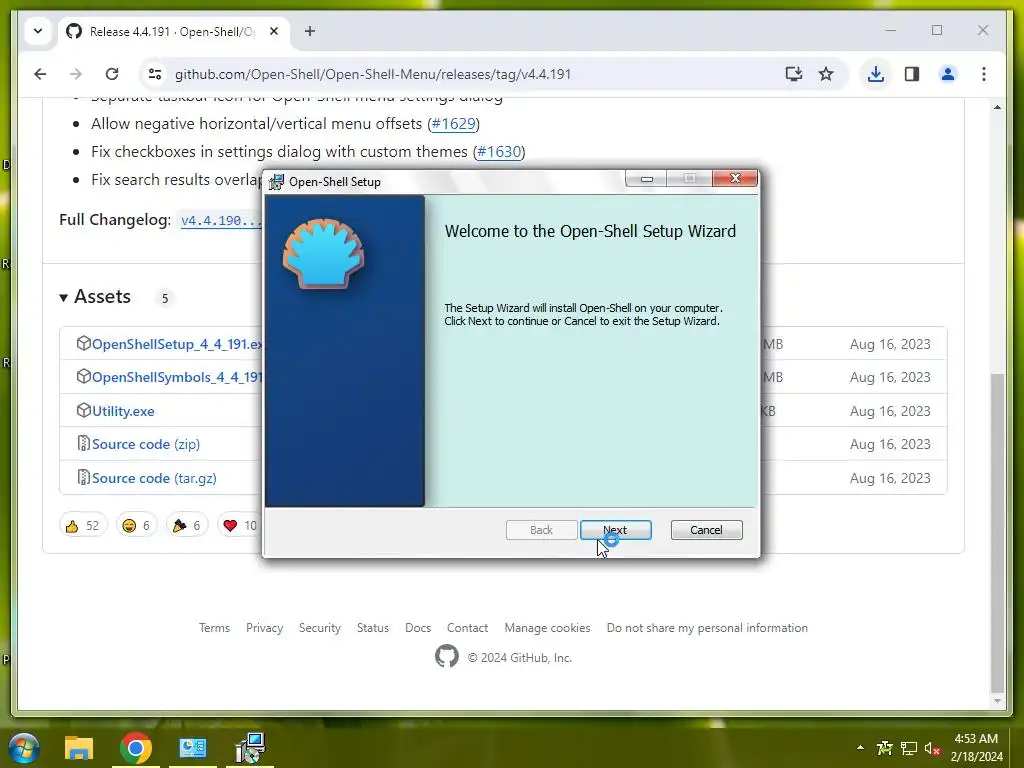The image size is (1024, 768).
Task: Click Chrome icon in taskbar
Action: click(136, 748)
